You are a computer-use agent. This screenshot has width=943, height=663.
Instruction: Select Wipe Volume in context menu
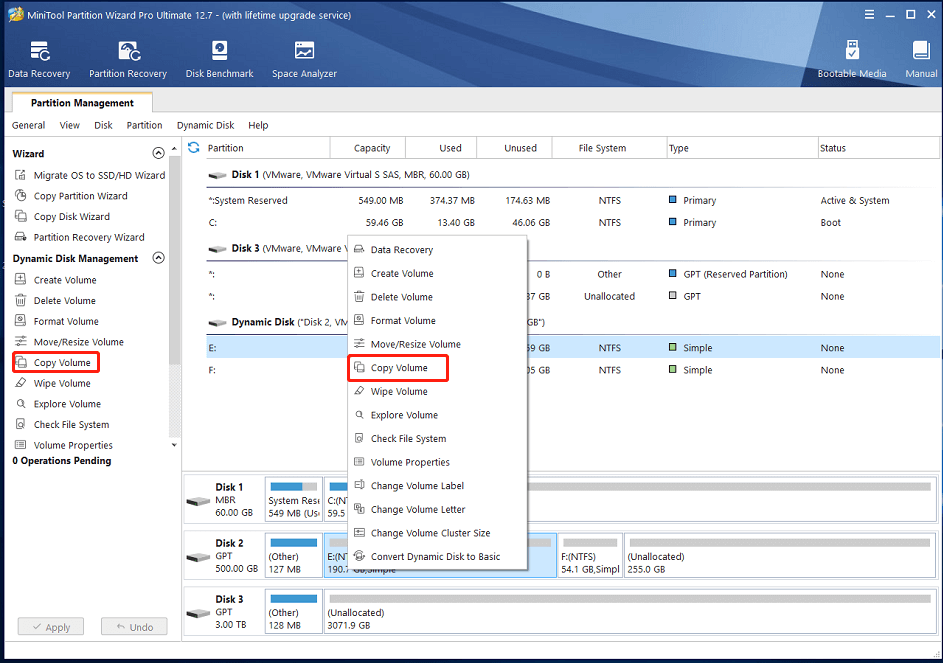click(437, 391)
